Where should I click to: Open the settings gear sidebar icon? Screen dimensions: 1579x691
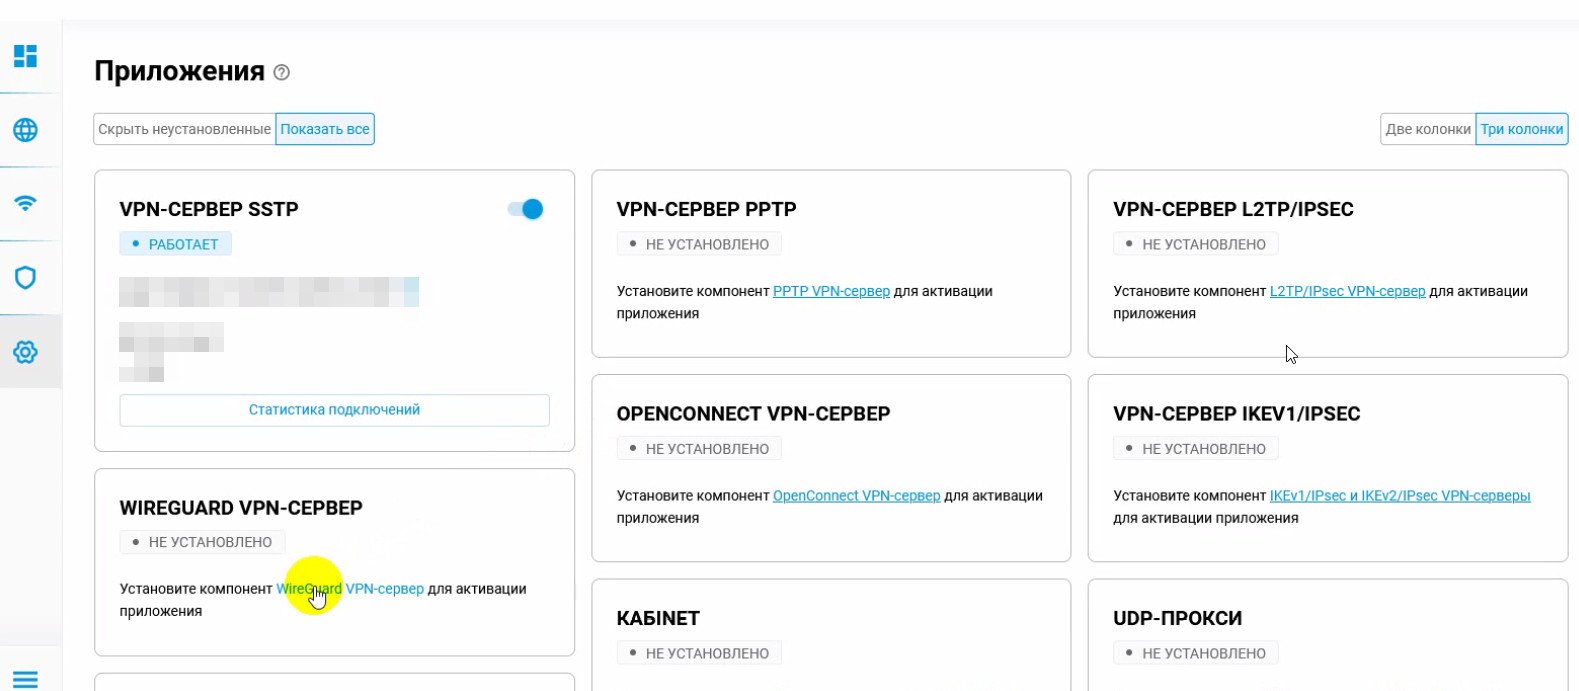26,352
